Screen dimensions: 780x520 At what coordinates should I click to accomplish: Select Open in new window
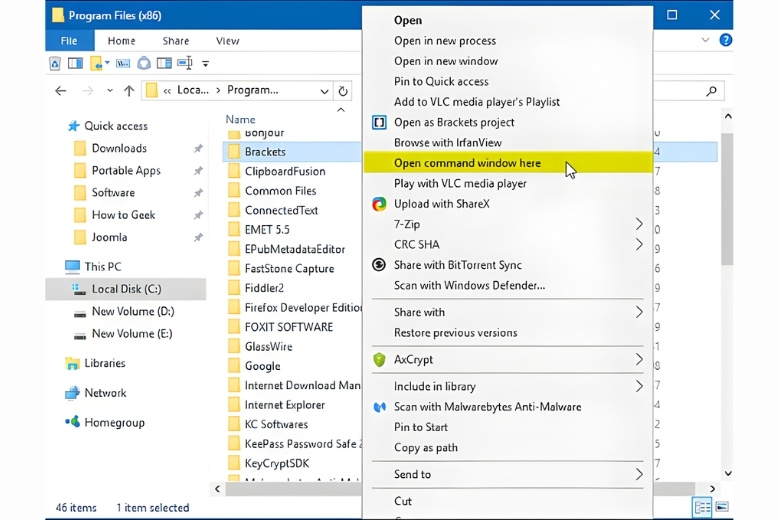[507, 61]
